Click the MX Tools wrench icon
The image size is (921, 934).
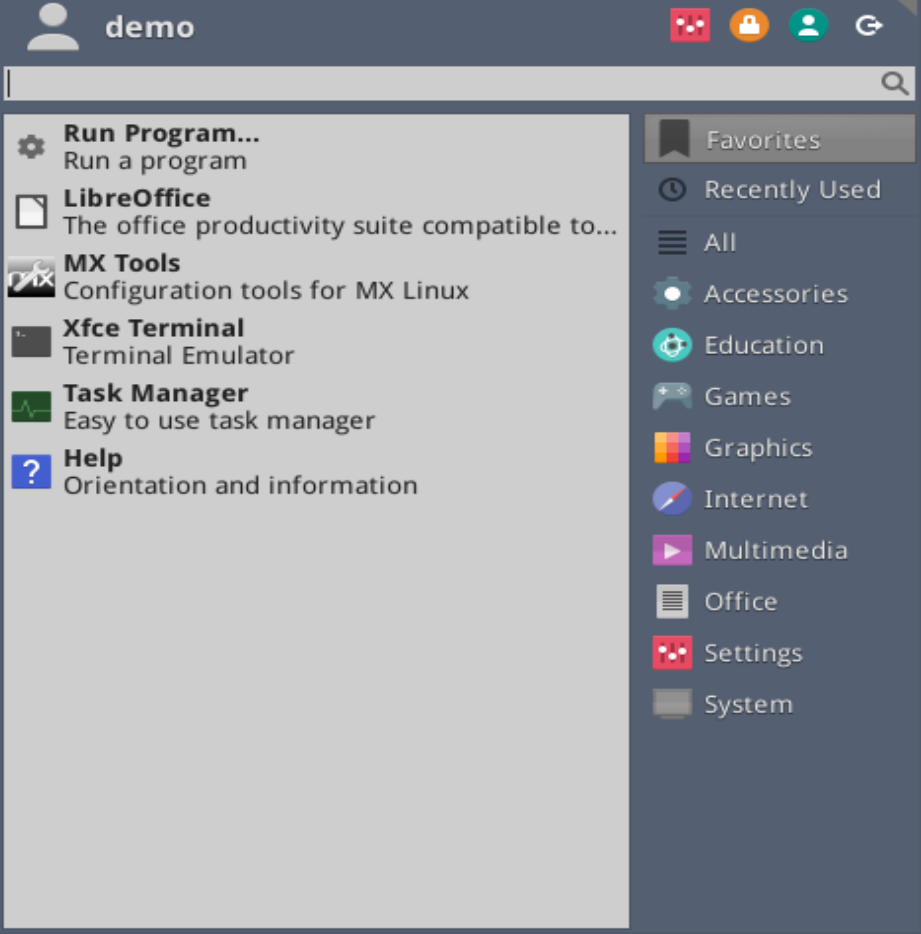[31, 276]
